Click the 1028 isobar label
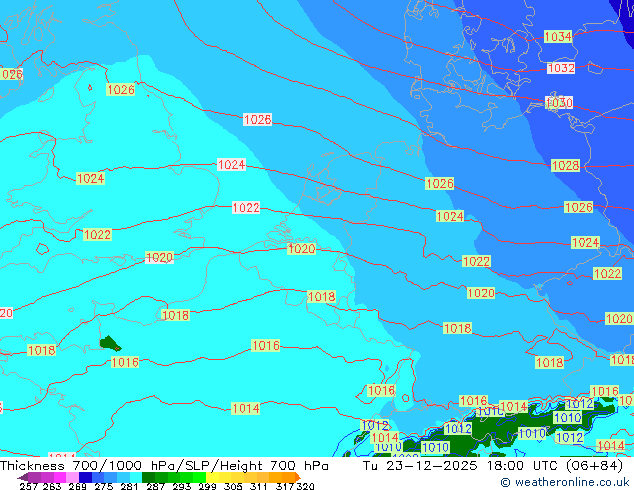This screenshot has width=634, height=490. click(565, 165)
